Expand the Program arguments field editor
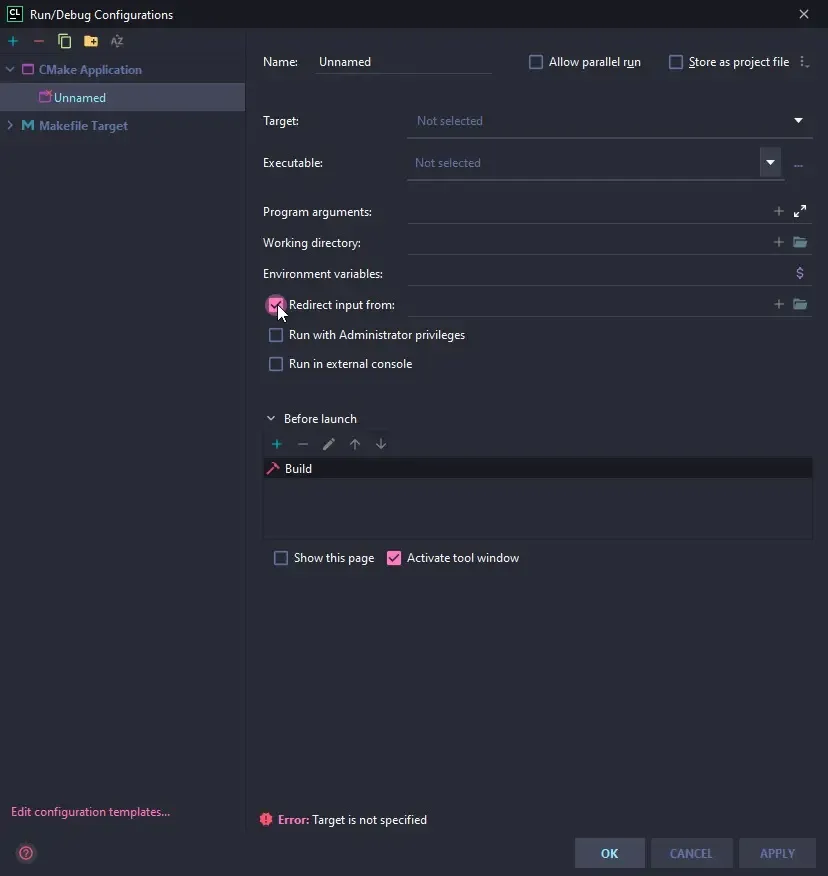This screenshot has height=876, width=828. 800,212
